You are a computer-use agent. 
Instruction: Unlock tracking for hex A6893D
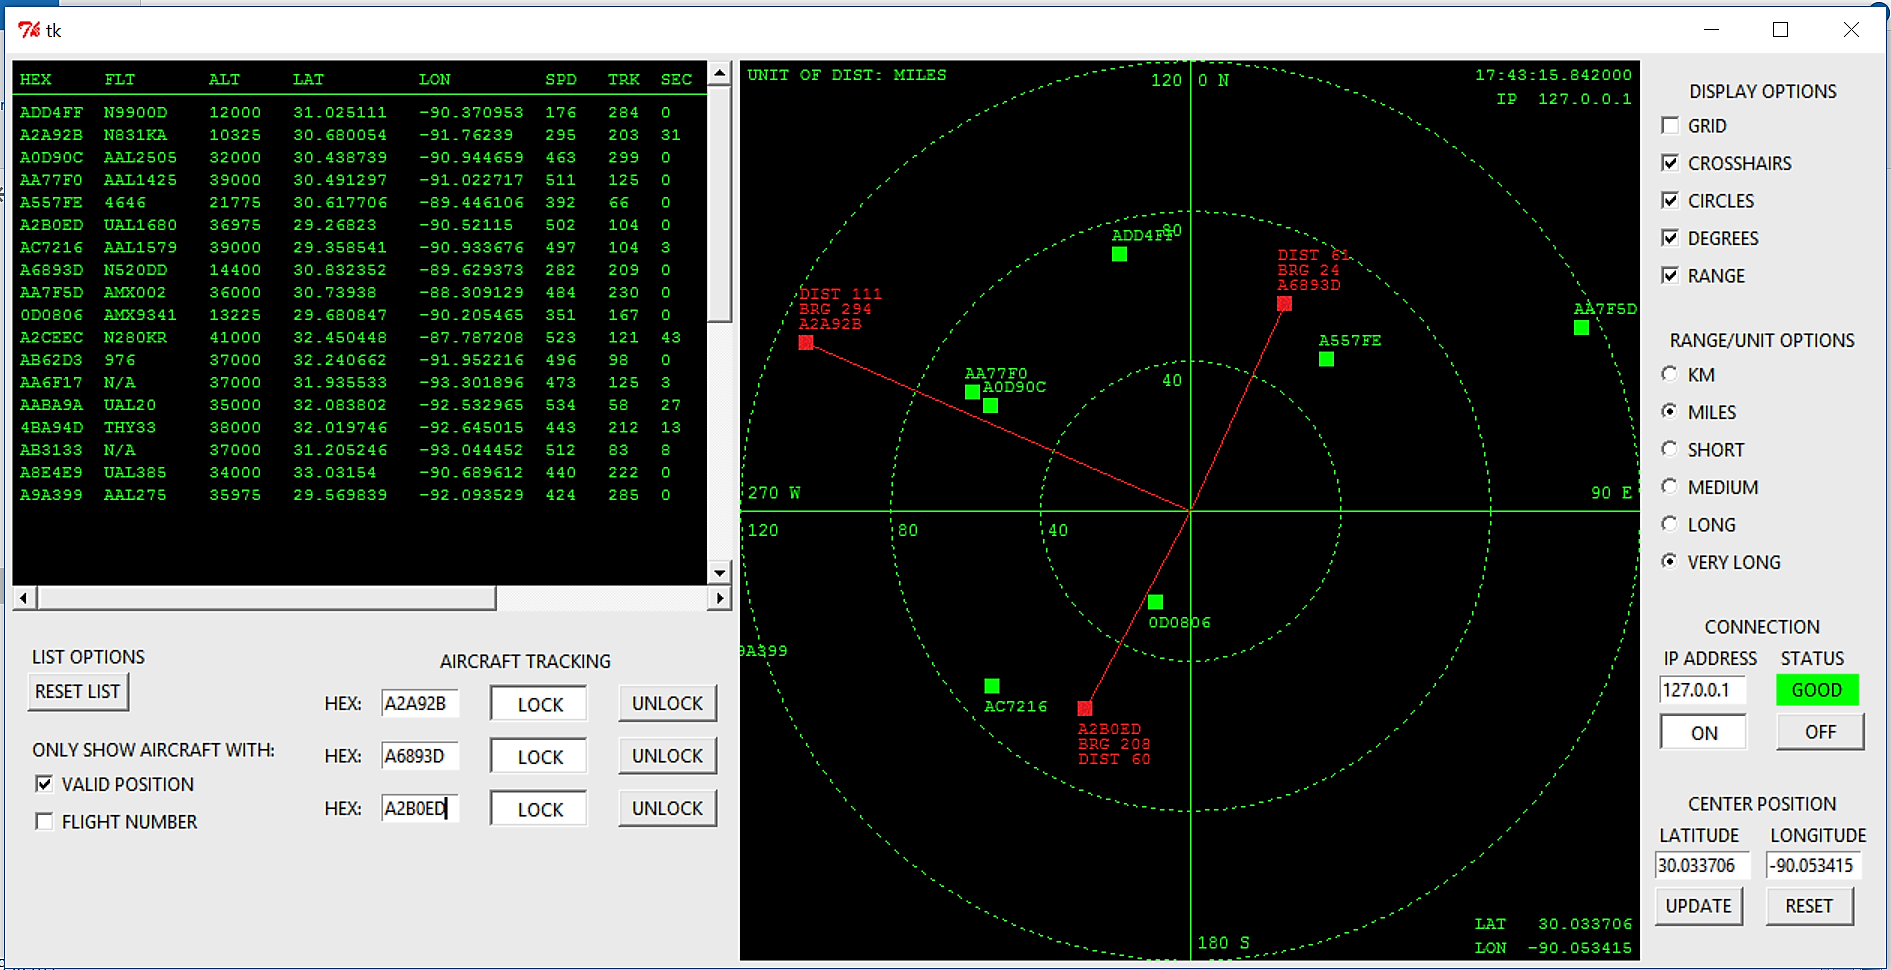pos(667,756)
